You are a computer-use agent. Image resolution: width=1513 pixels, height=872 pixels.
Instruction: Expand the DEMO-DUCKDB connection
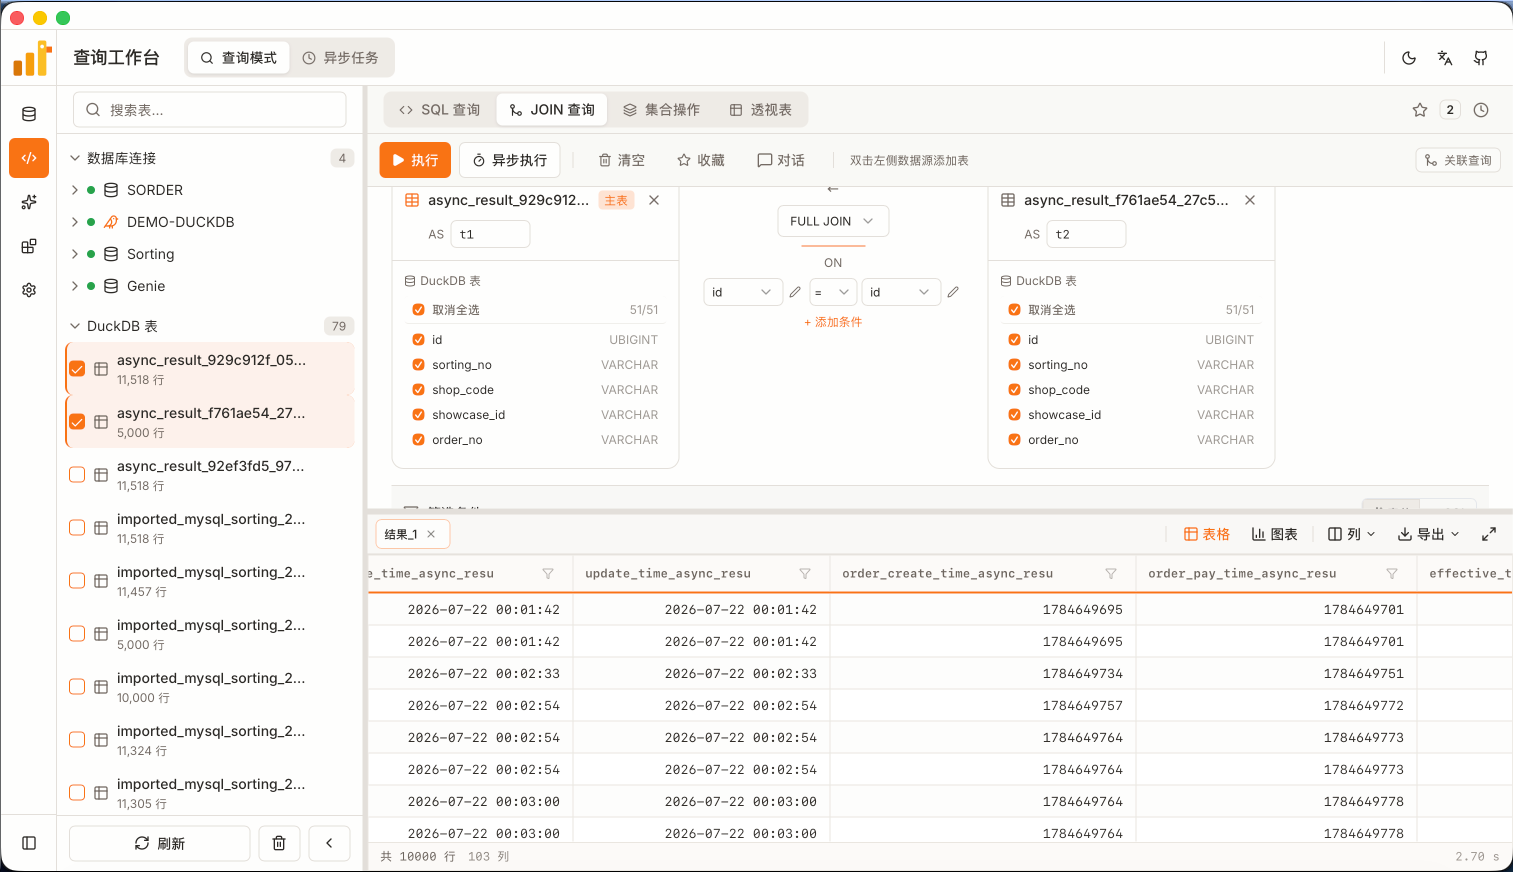click(x=75, y=222)
